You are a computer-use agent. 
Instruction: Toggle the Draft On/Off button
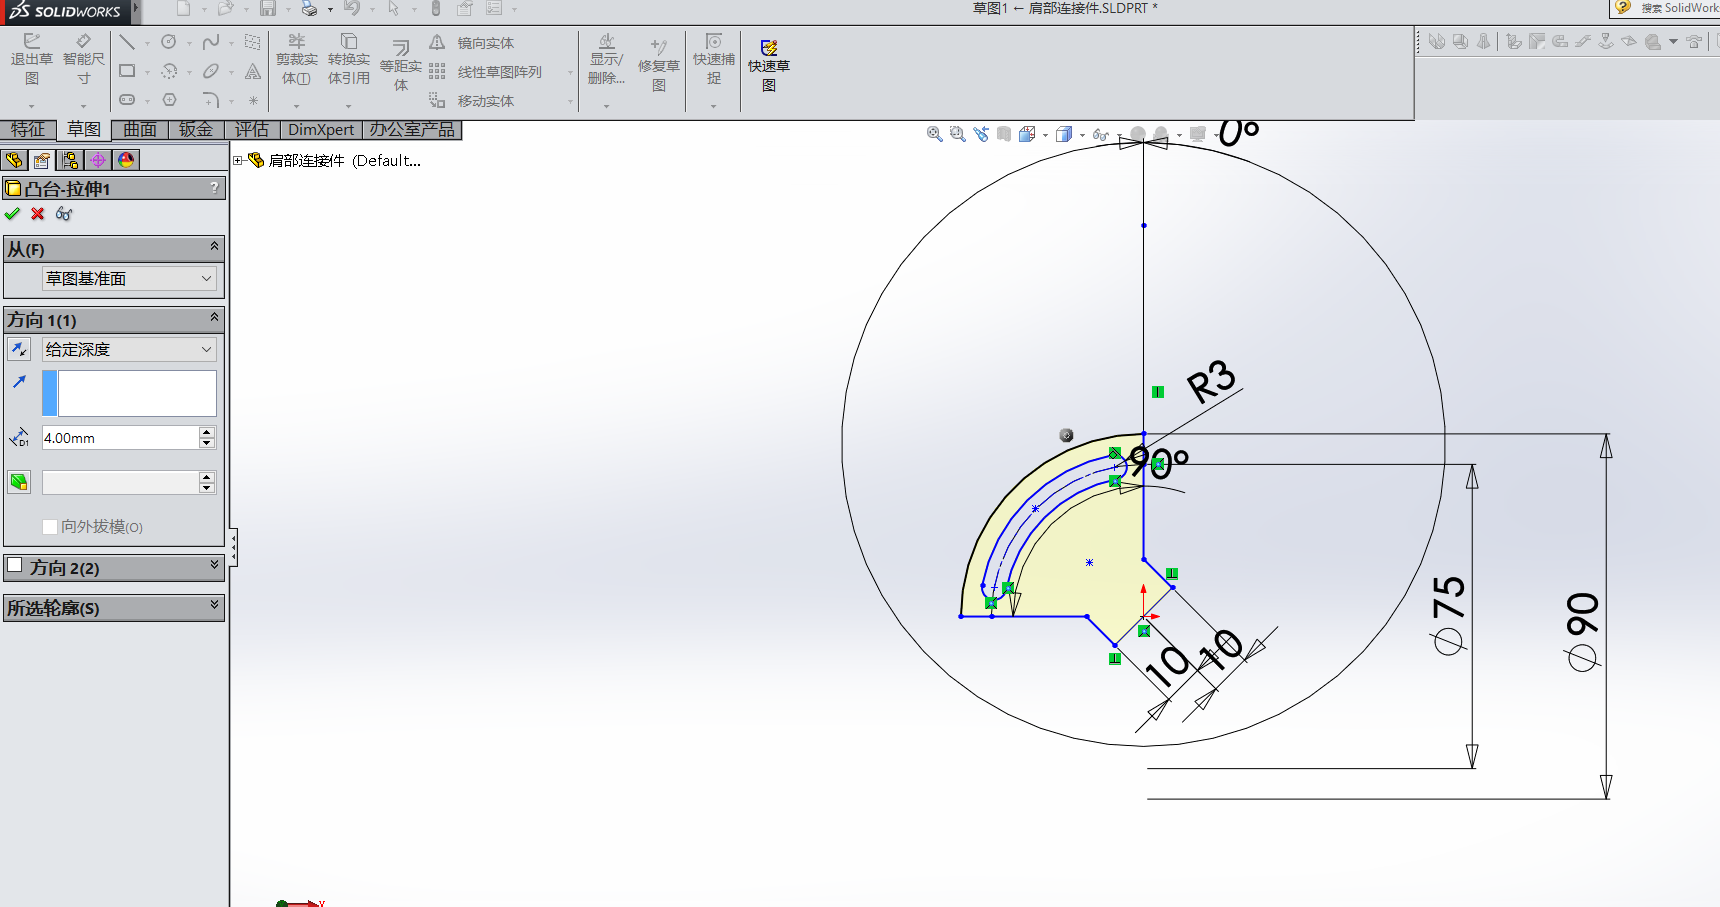click(x=19, y=482)
